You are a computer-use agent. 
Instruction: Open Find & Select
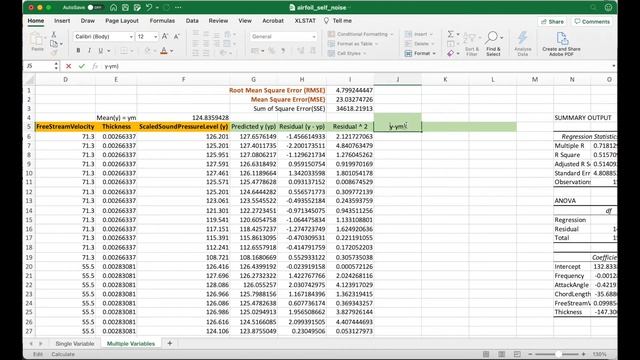click(493, 44)
